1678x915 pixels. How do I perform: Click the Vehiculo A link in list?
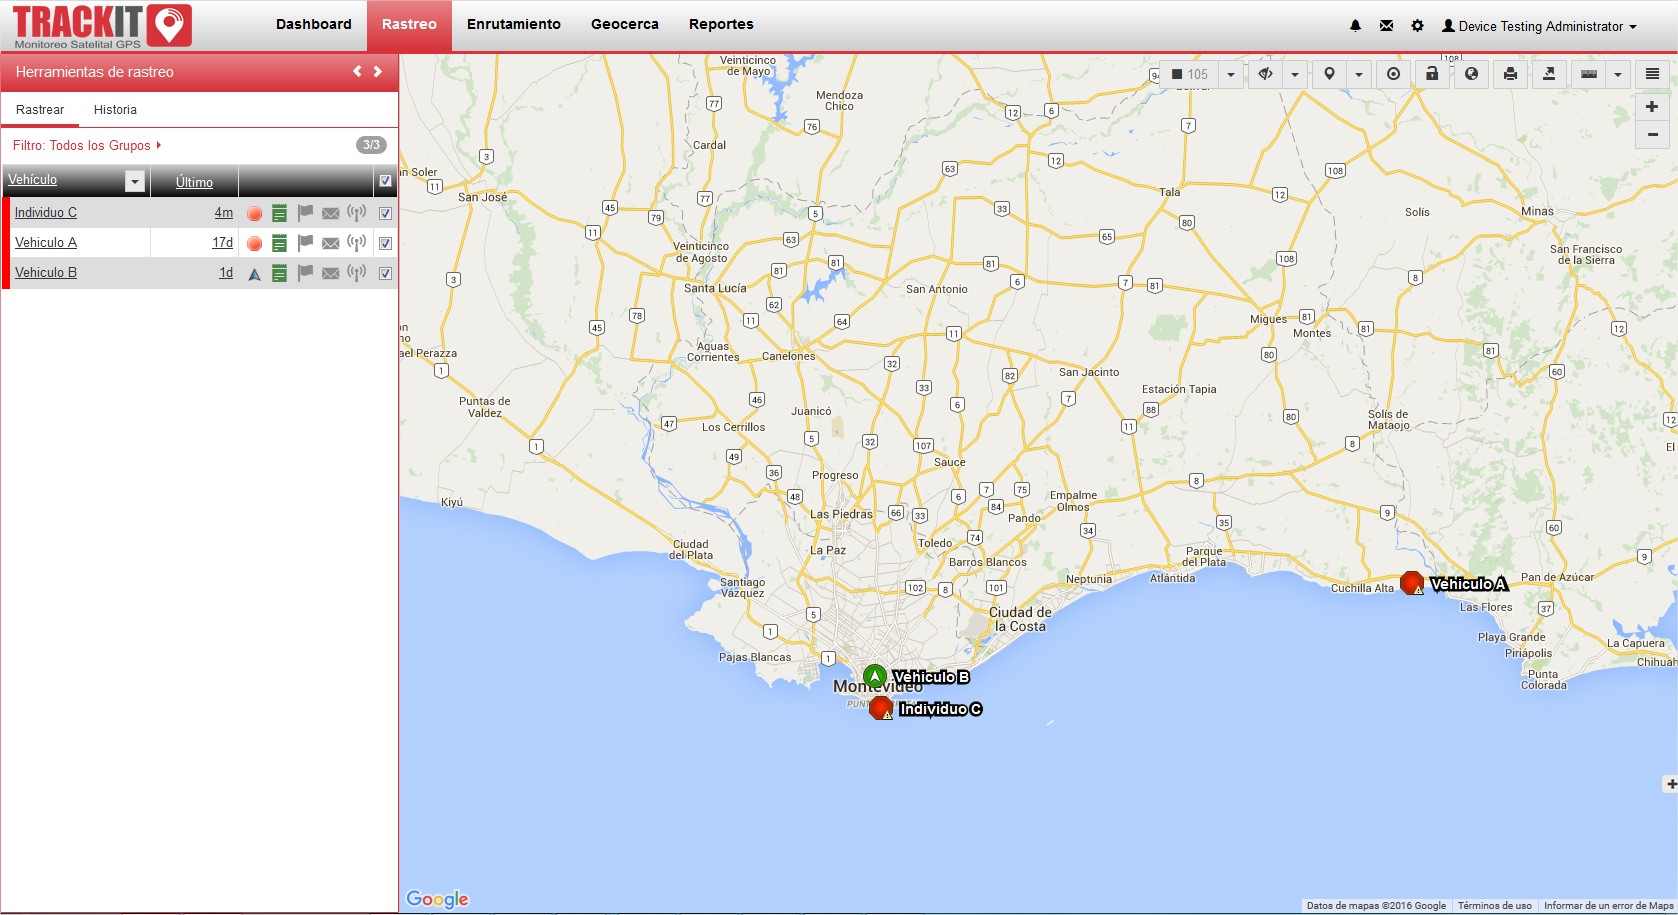(46, 243)
